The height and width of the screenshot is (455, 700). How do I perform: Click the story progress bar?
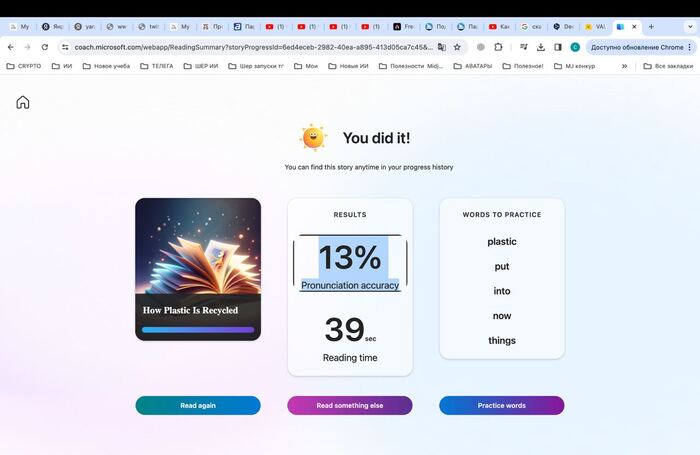(198, 329)
